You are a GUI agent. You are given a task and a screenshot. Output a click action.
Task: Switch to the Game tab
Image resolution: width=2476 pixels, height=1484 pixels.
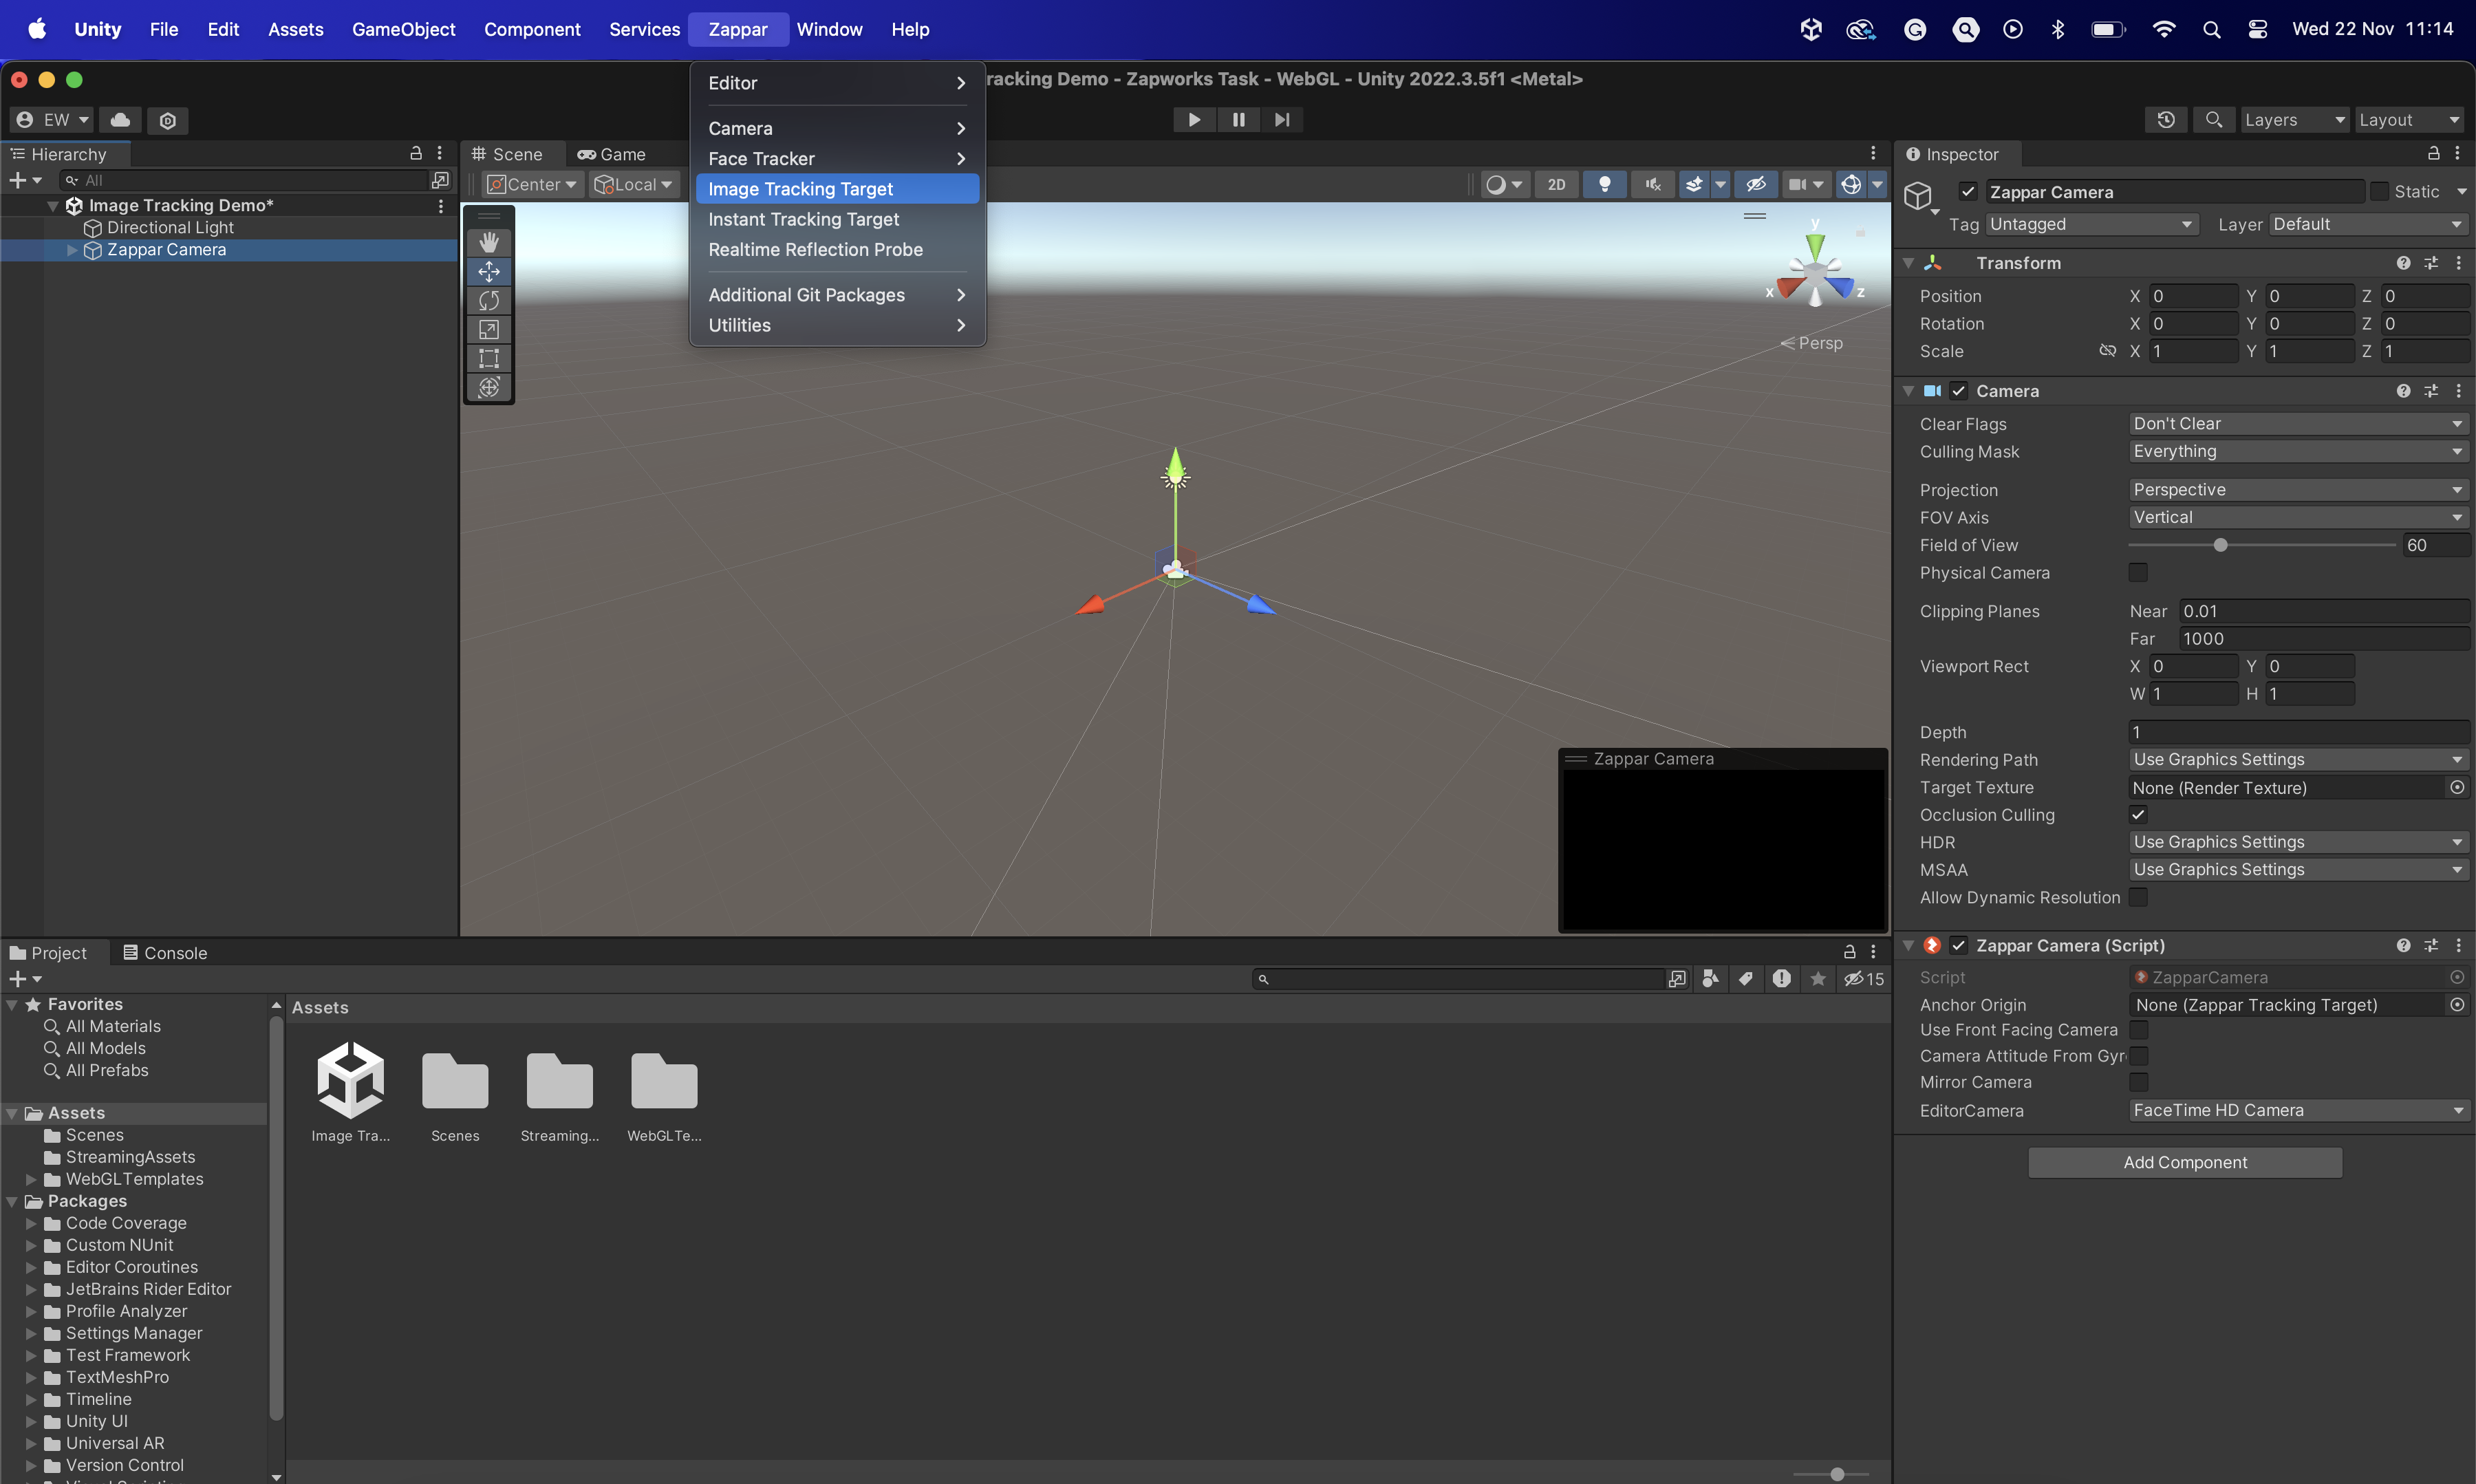tap(611, 154)
